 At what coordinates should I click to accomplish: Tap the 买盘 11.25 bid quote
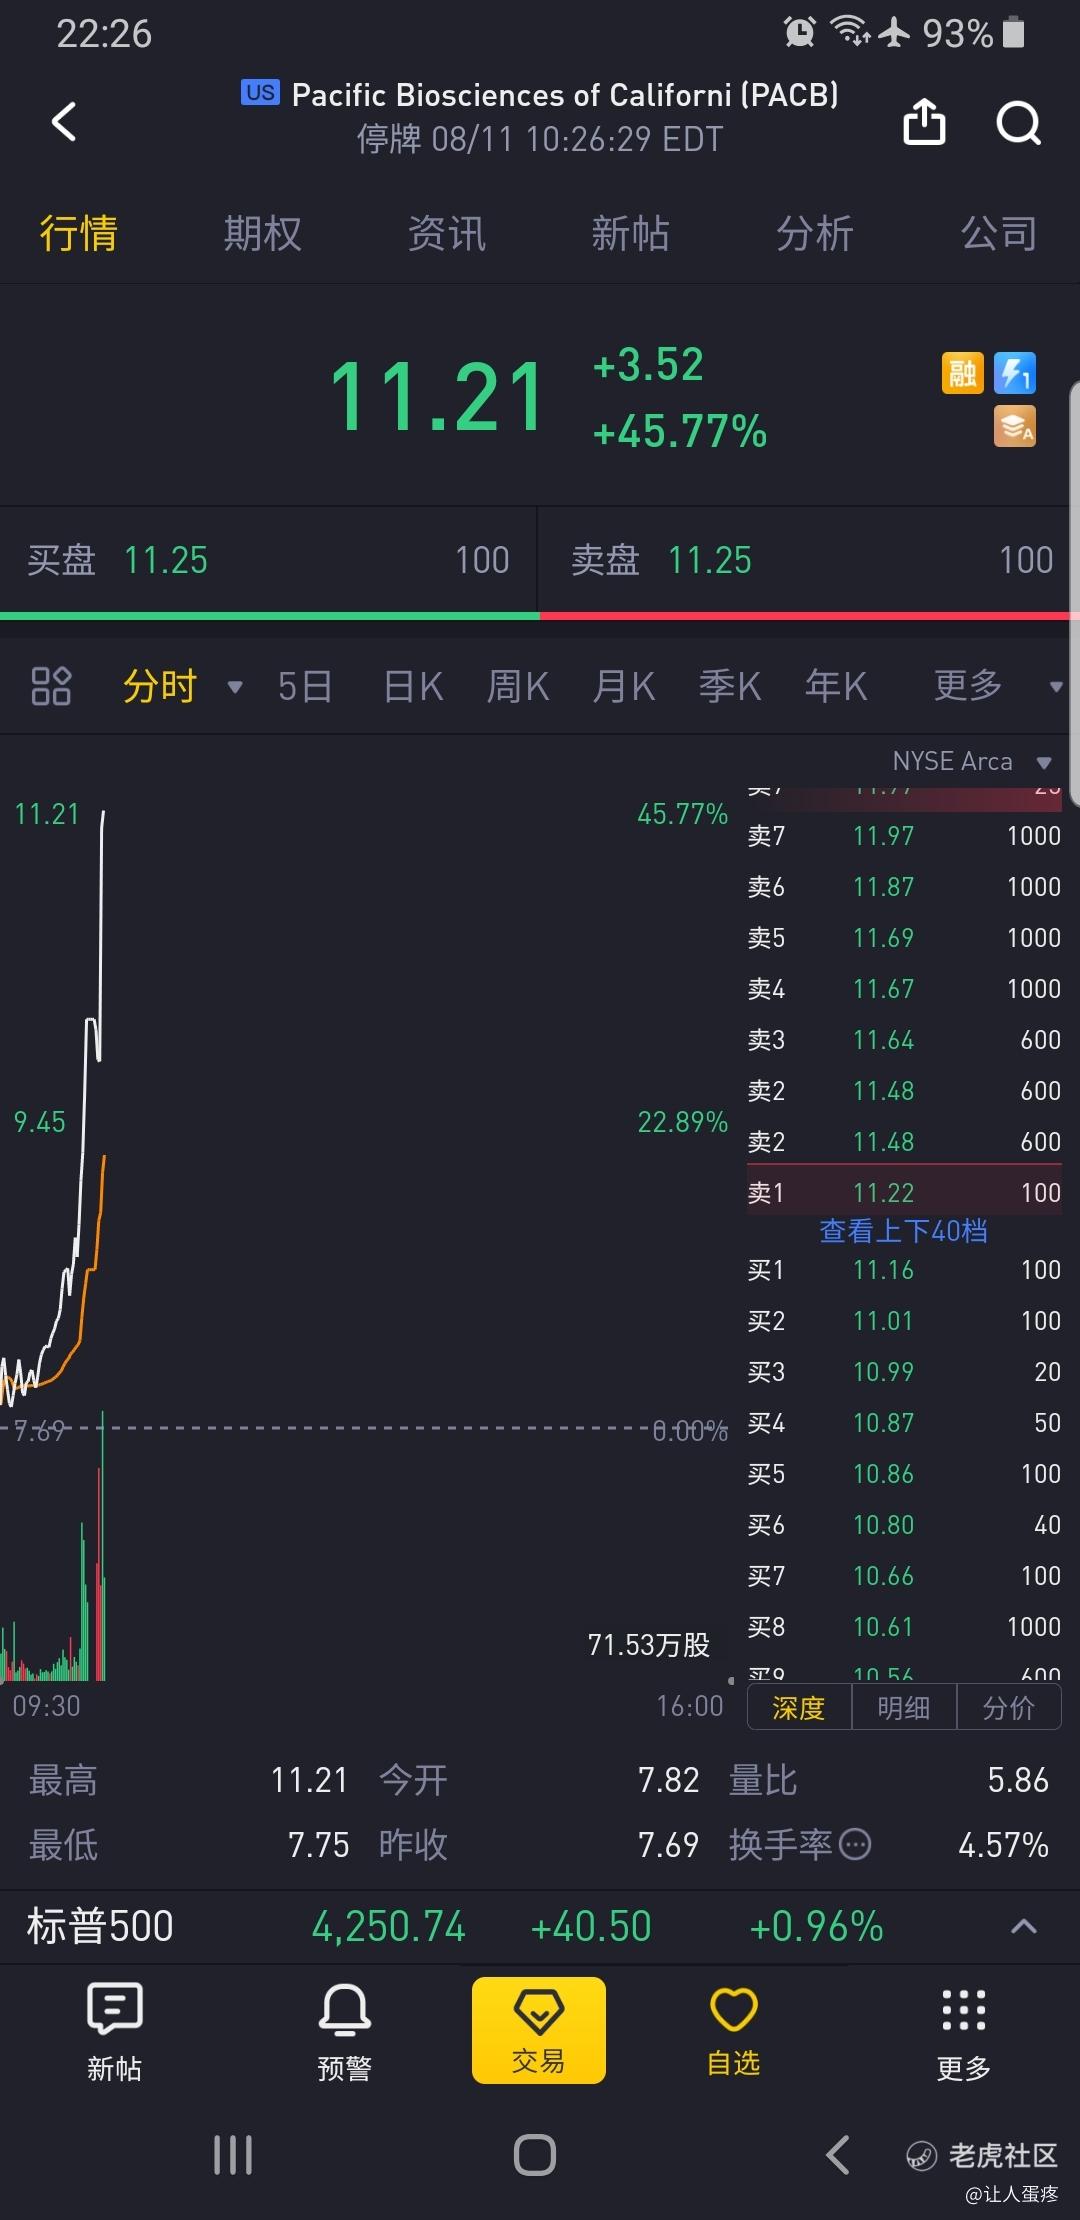[x=268, y=560]
